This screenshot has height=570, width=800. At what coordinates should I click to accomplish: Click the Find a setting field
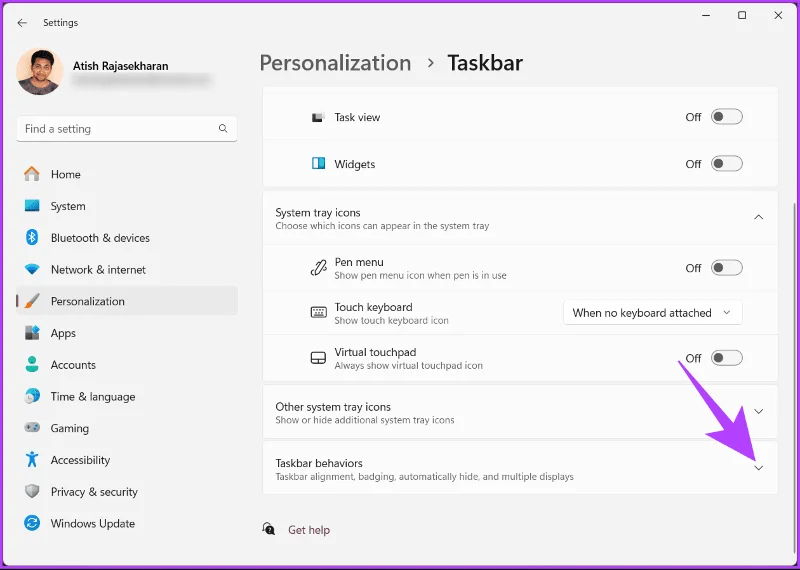pyautogui.click(x=127, y=129)
